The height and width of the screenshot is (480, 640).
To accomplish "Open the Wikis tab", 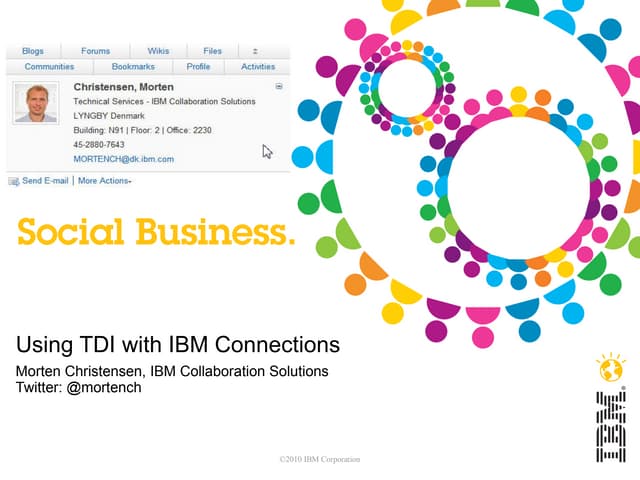I will coord(159,51).
